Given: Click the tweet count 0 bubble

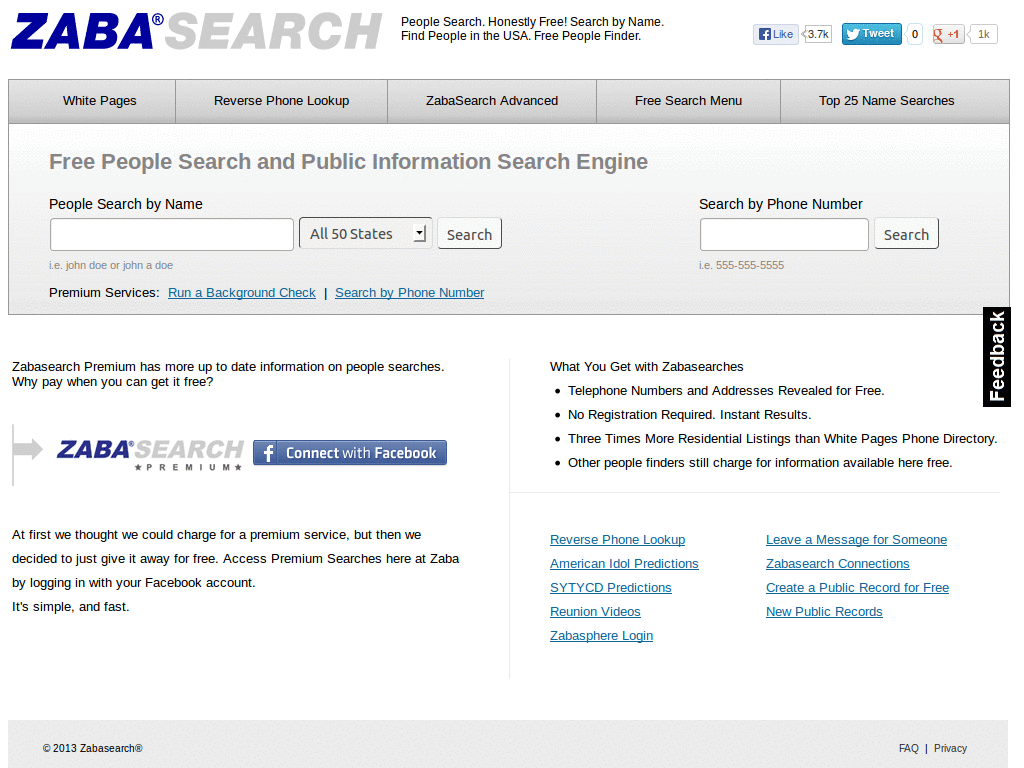Looking at the screenshot, I should [x=914, y=34].
